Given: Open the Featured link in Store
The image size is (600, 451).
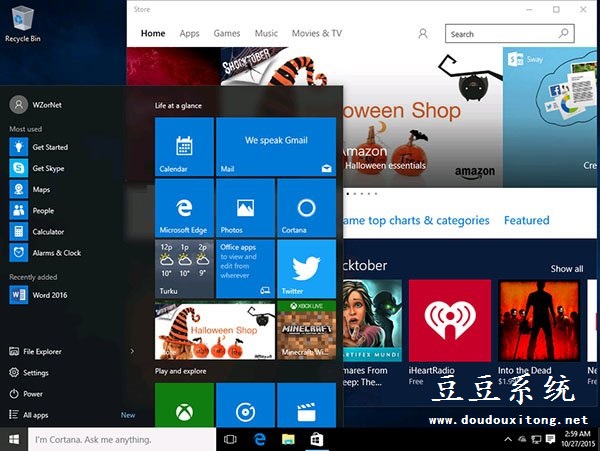Looking at the screenshot, I should click(x=527, y=220).
